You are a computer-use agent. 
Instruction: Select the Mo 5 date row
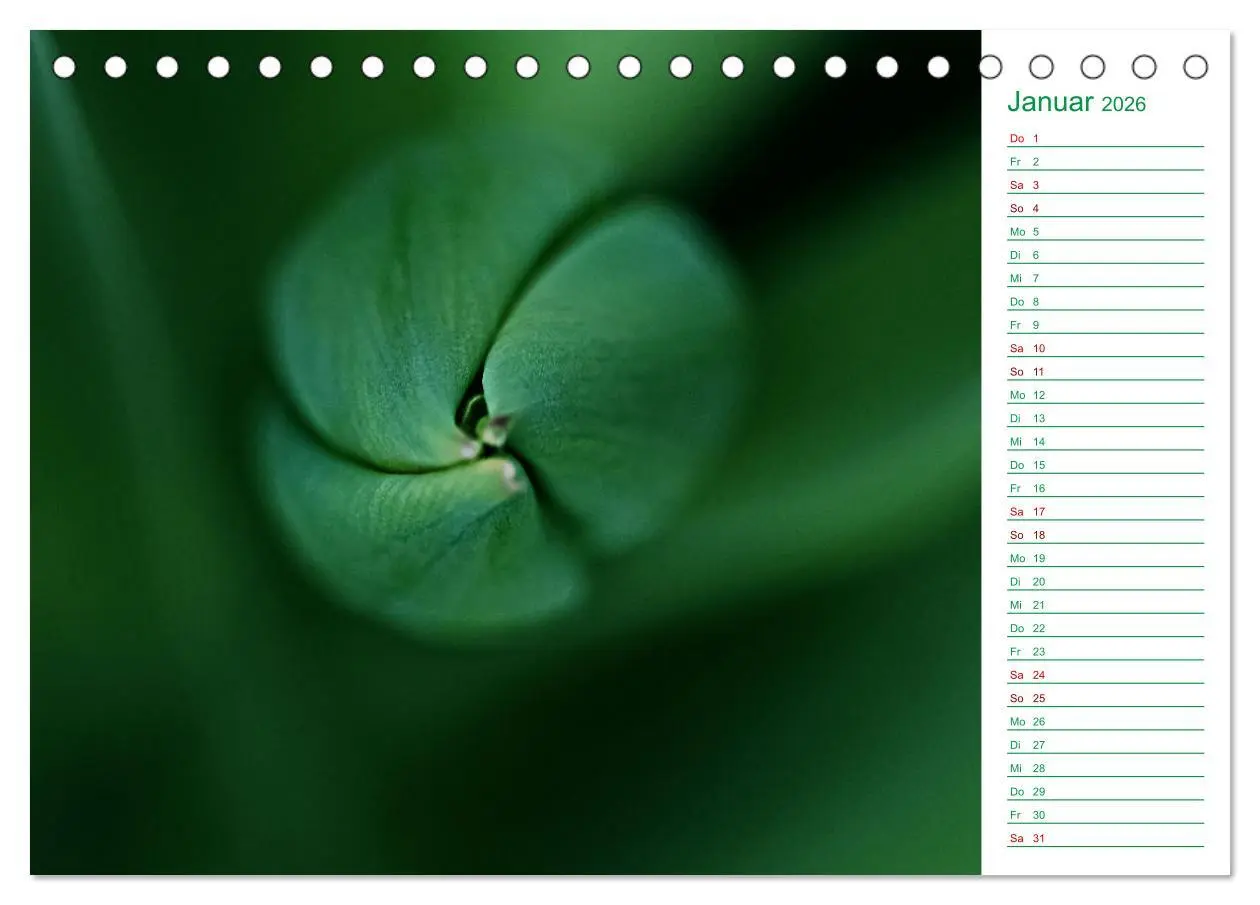tap(1105, 231)
